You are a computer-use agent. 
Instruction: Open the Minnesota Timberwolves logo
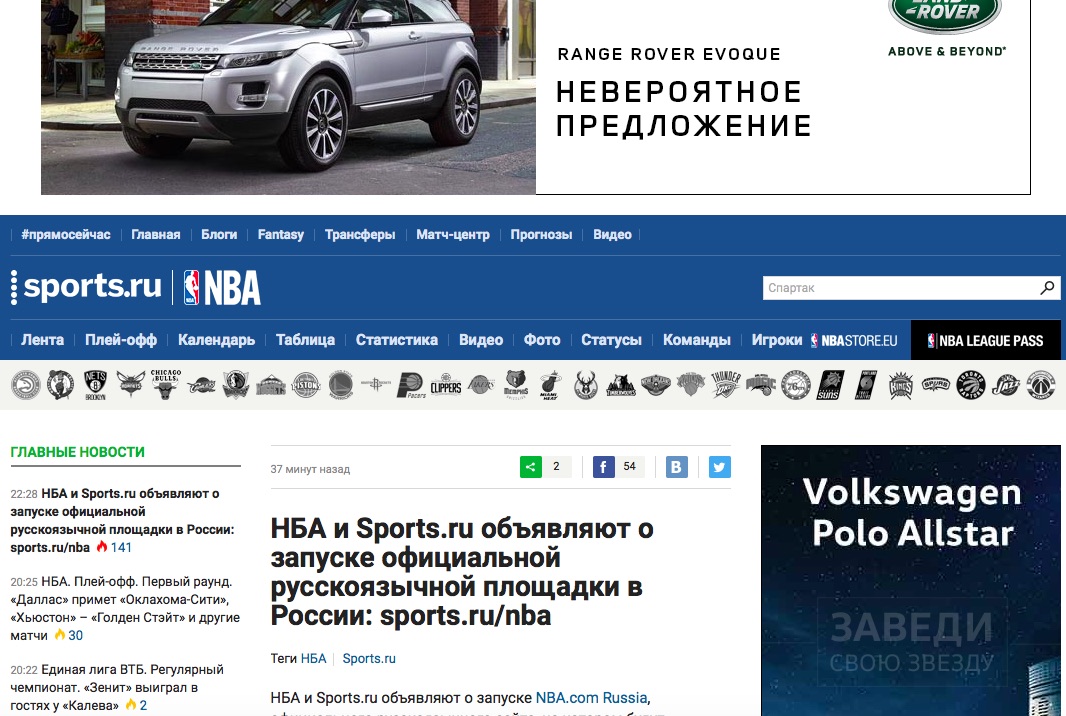coord(621,385)
